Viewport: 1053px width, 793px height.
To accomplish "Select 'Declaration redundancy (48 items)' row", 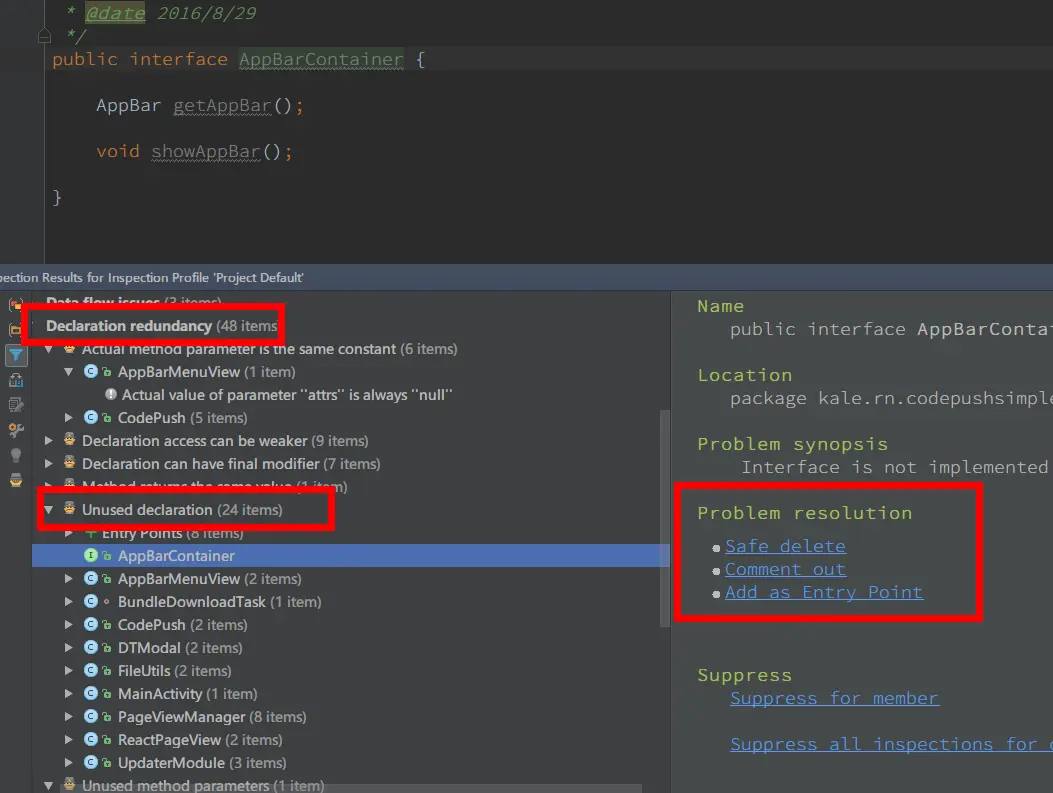I will tap(161, 326).
